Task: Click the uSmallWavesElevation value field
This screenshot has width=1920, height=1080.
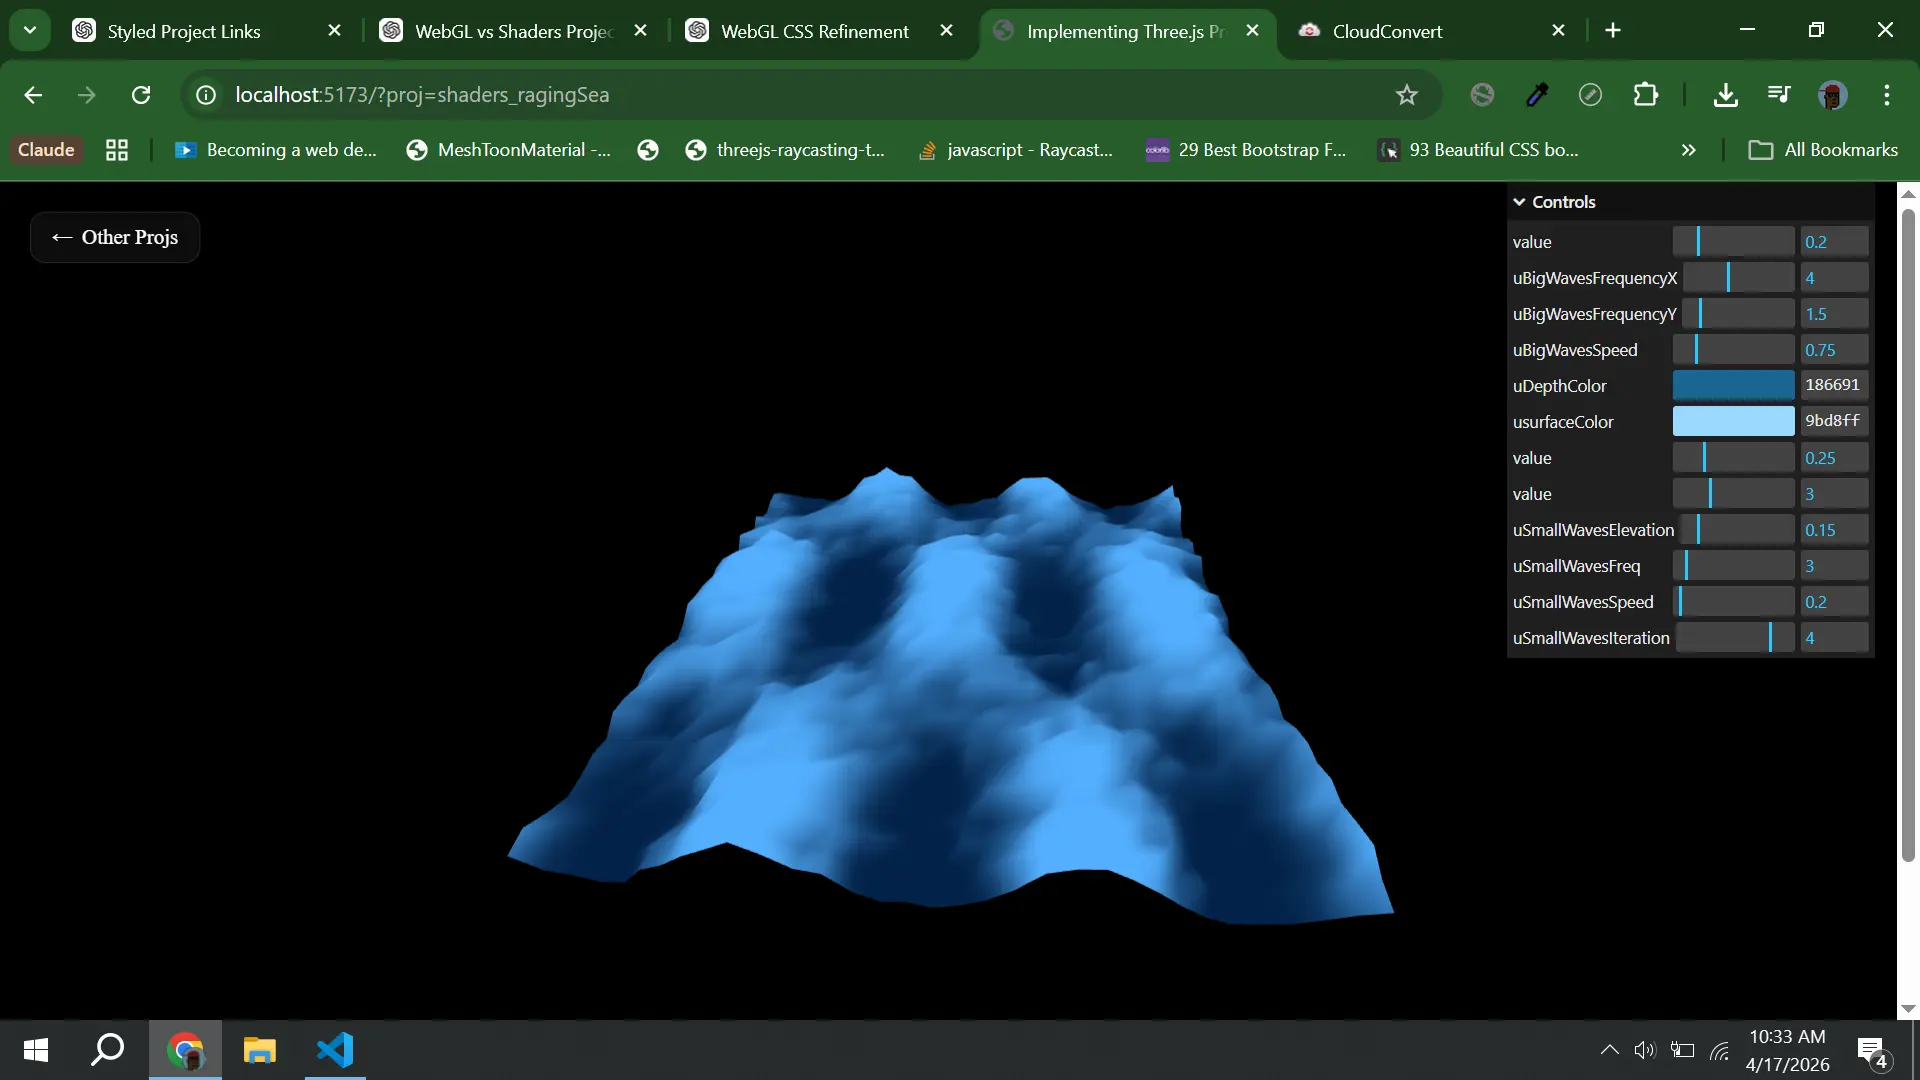Action: pyautogui.click(x=1833, y=530)
